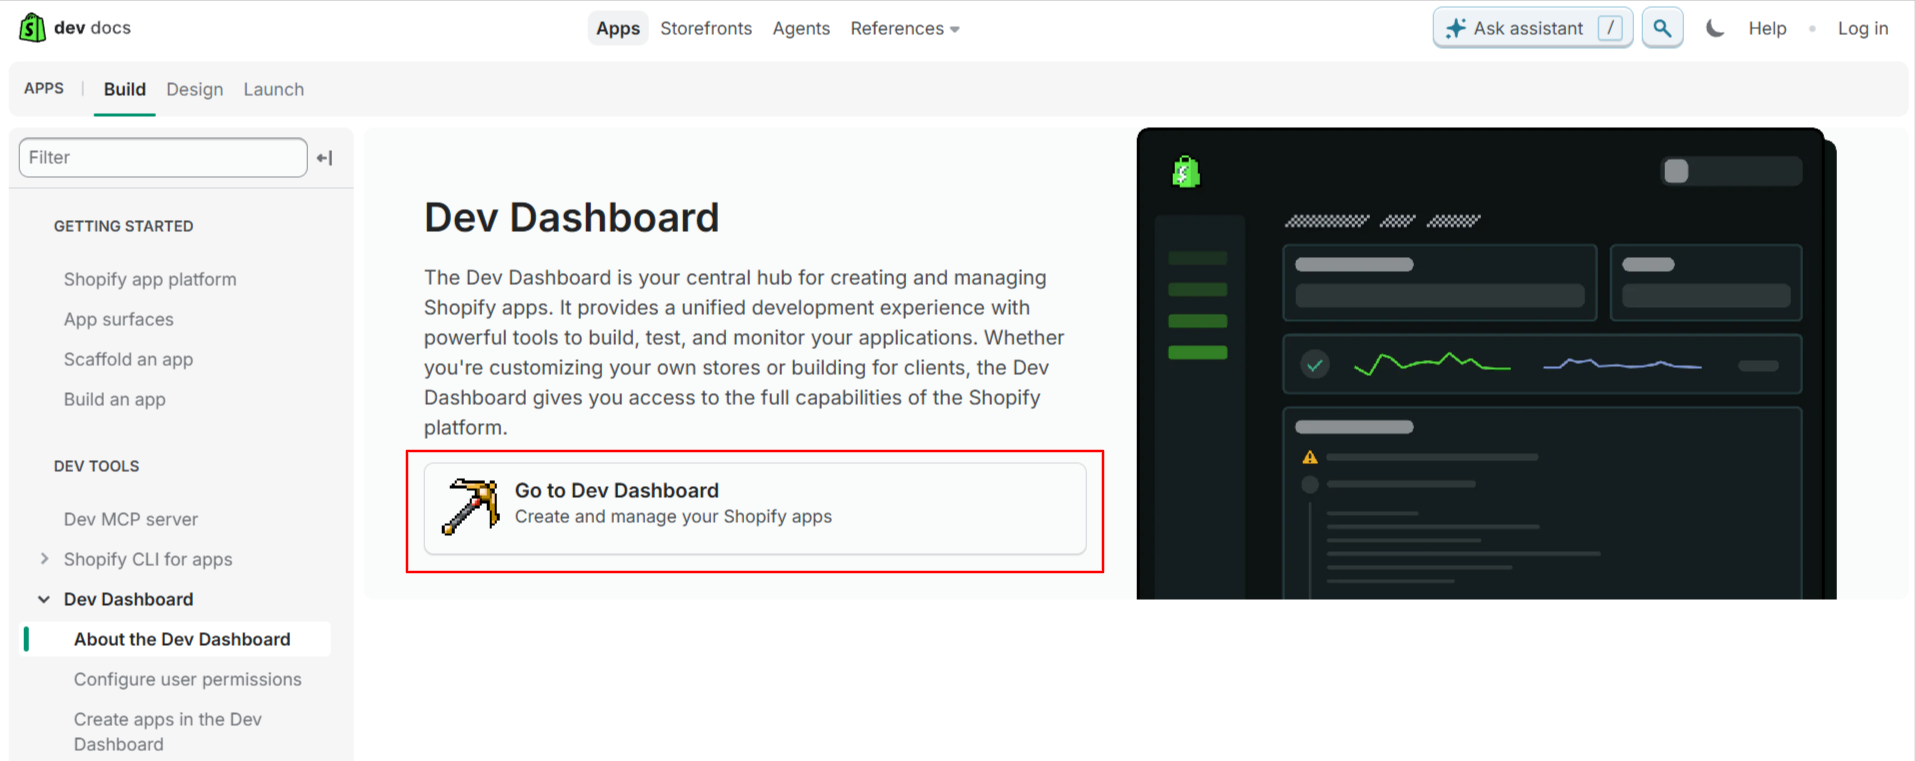
Task: Focus the Filter input field
Action: (162, 158)
